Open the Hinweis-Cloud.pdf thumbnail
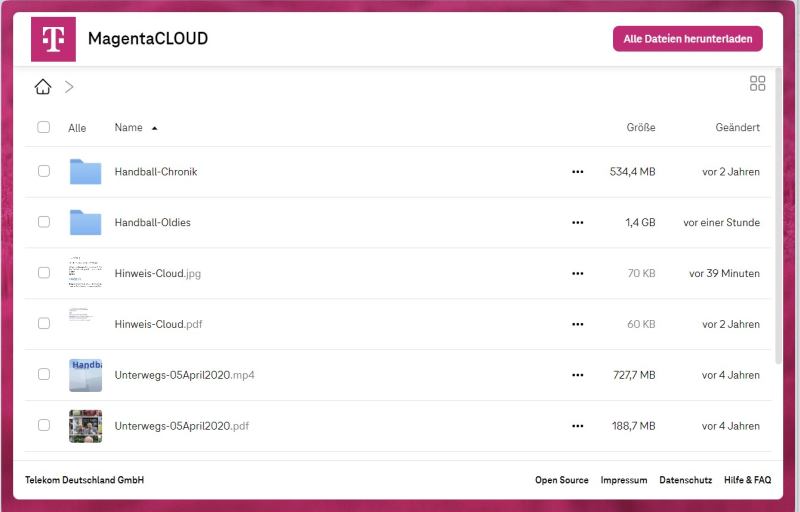Viewport: 800px width, 512px height. point(81,315)
